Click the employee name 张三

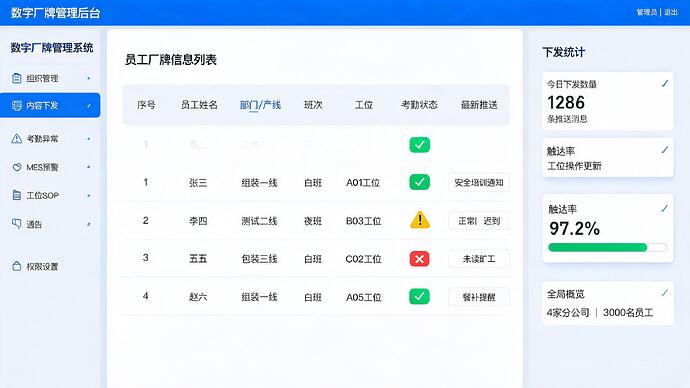tap(198, 183)
